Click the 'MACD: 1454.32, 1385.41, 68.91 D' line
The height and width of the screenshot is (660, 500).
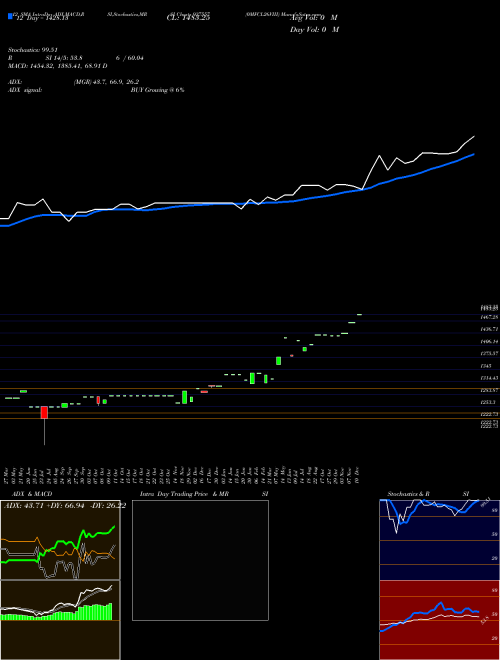(58, 66)
